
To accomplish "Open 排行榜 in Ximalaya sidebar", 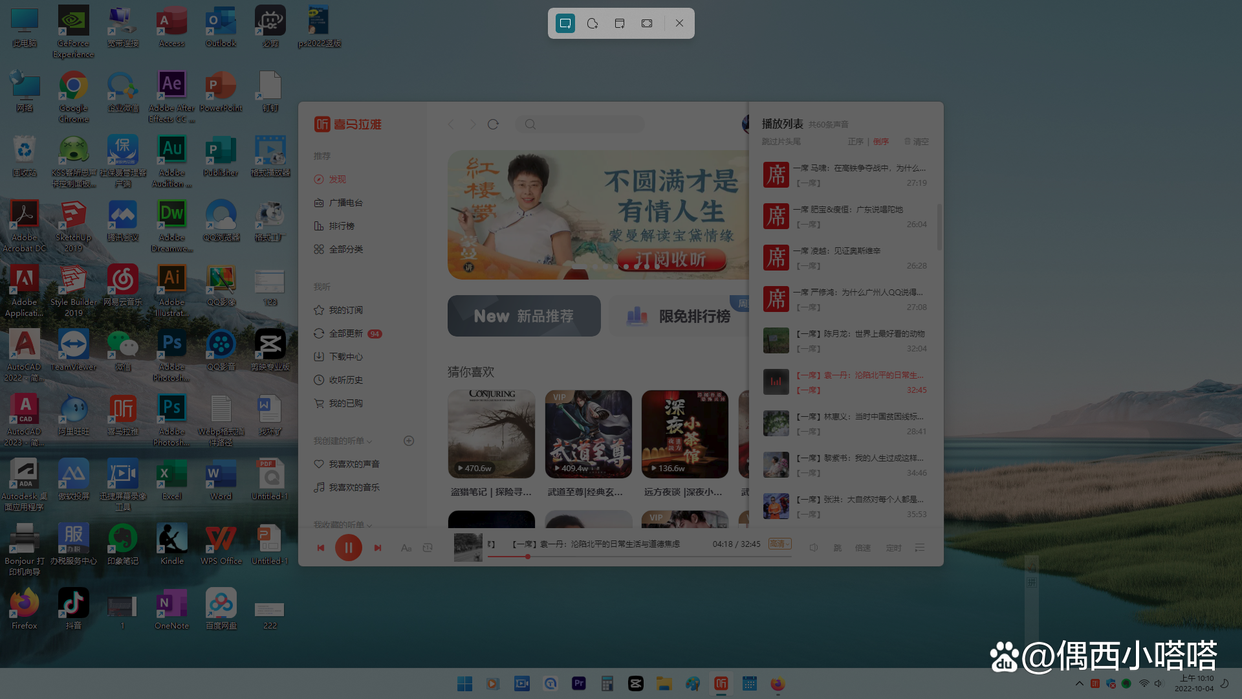I will [x=334, y=226].
